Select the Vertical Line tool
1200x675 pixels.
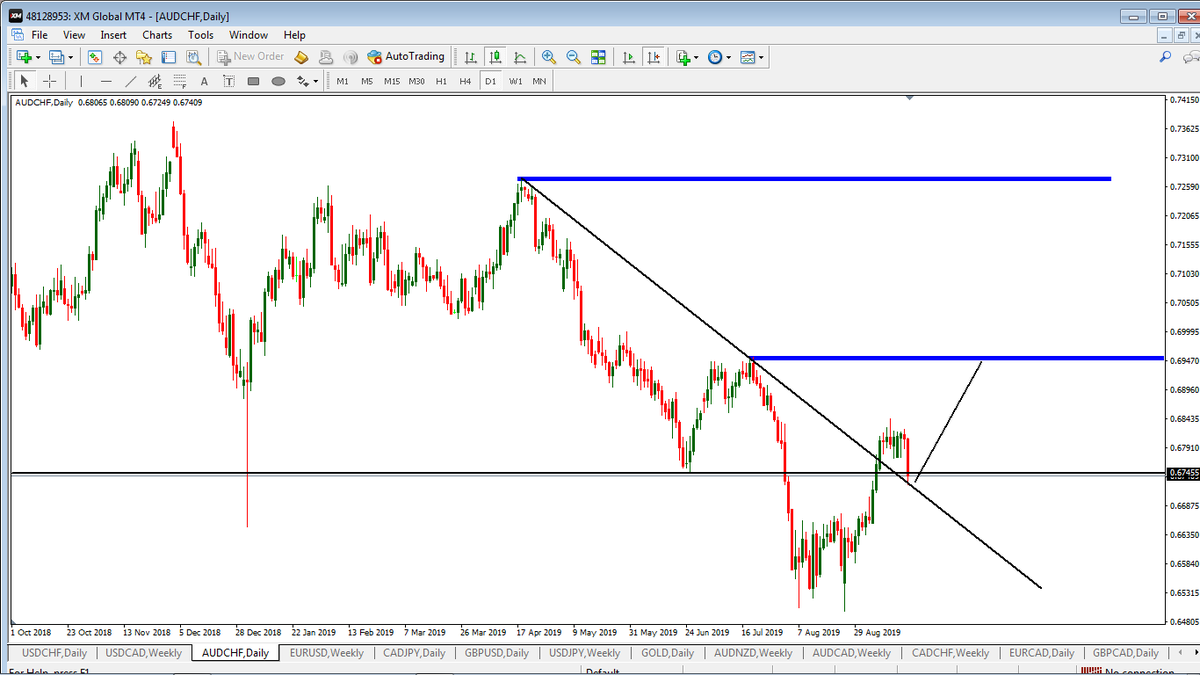[x=81, y=81]
